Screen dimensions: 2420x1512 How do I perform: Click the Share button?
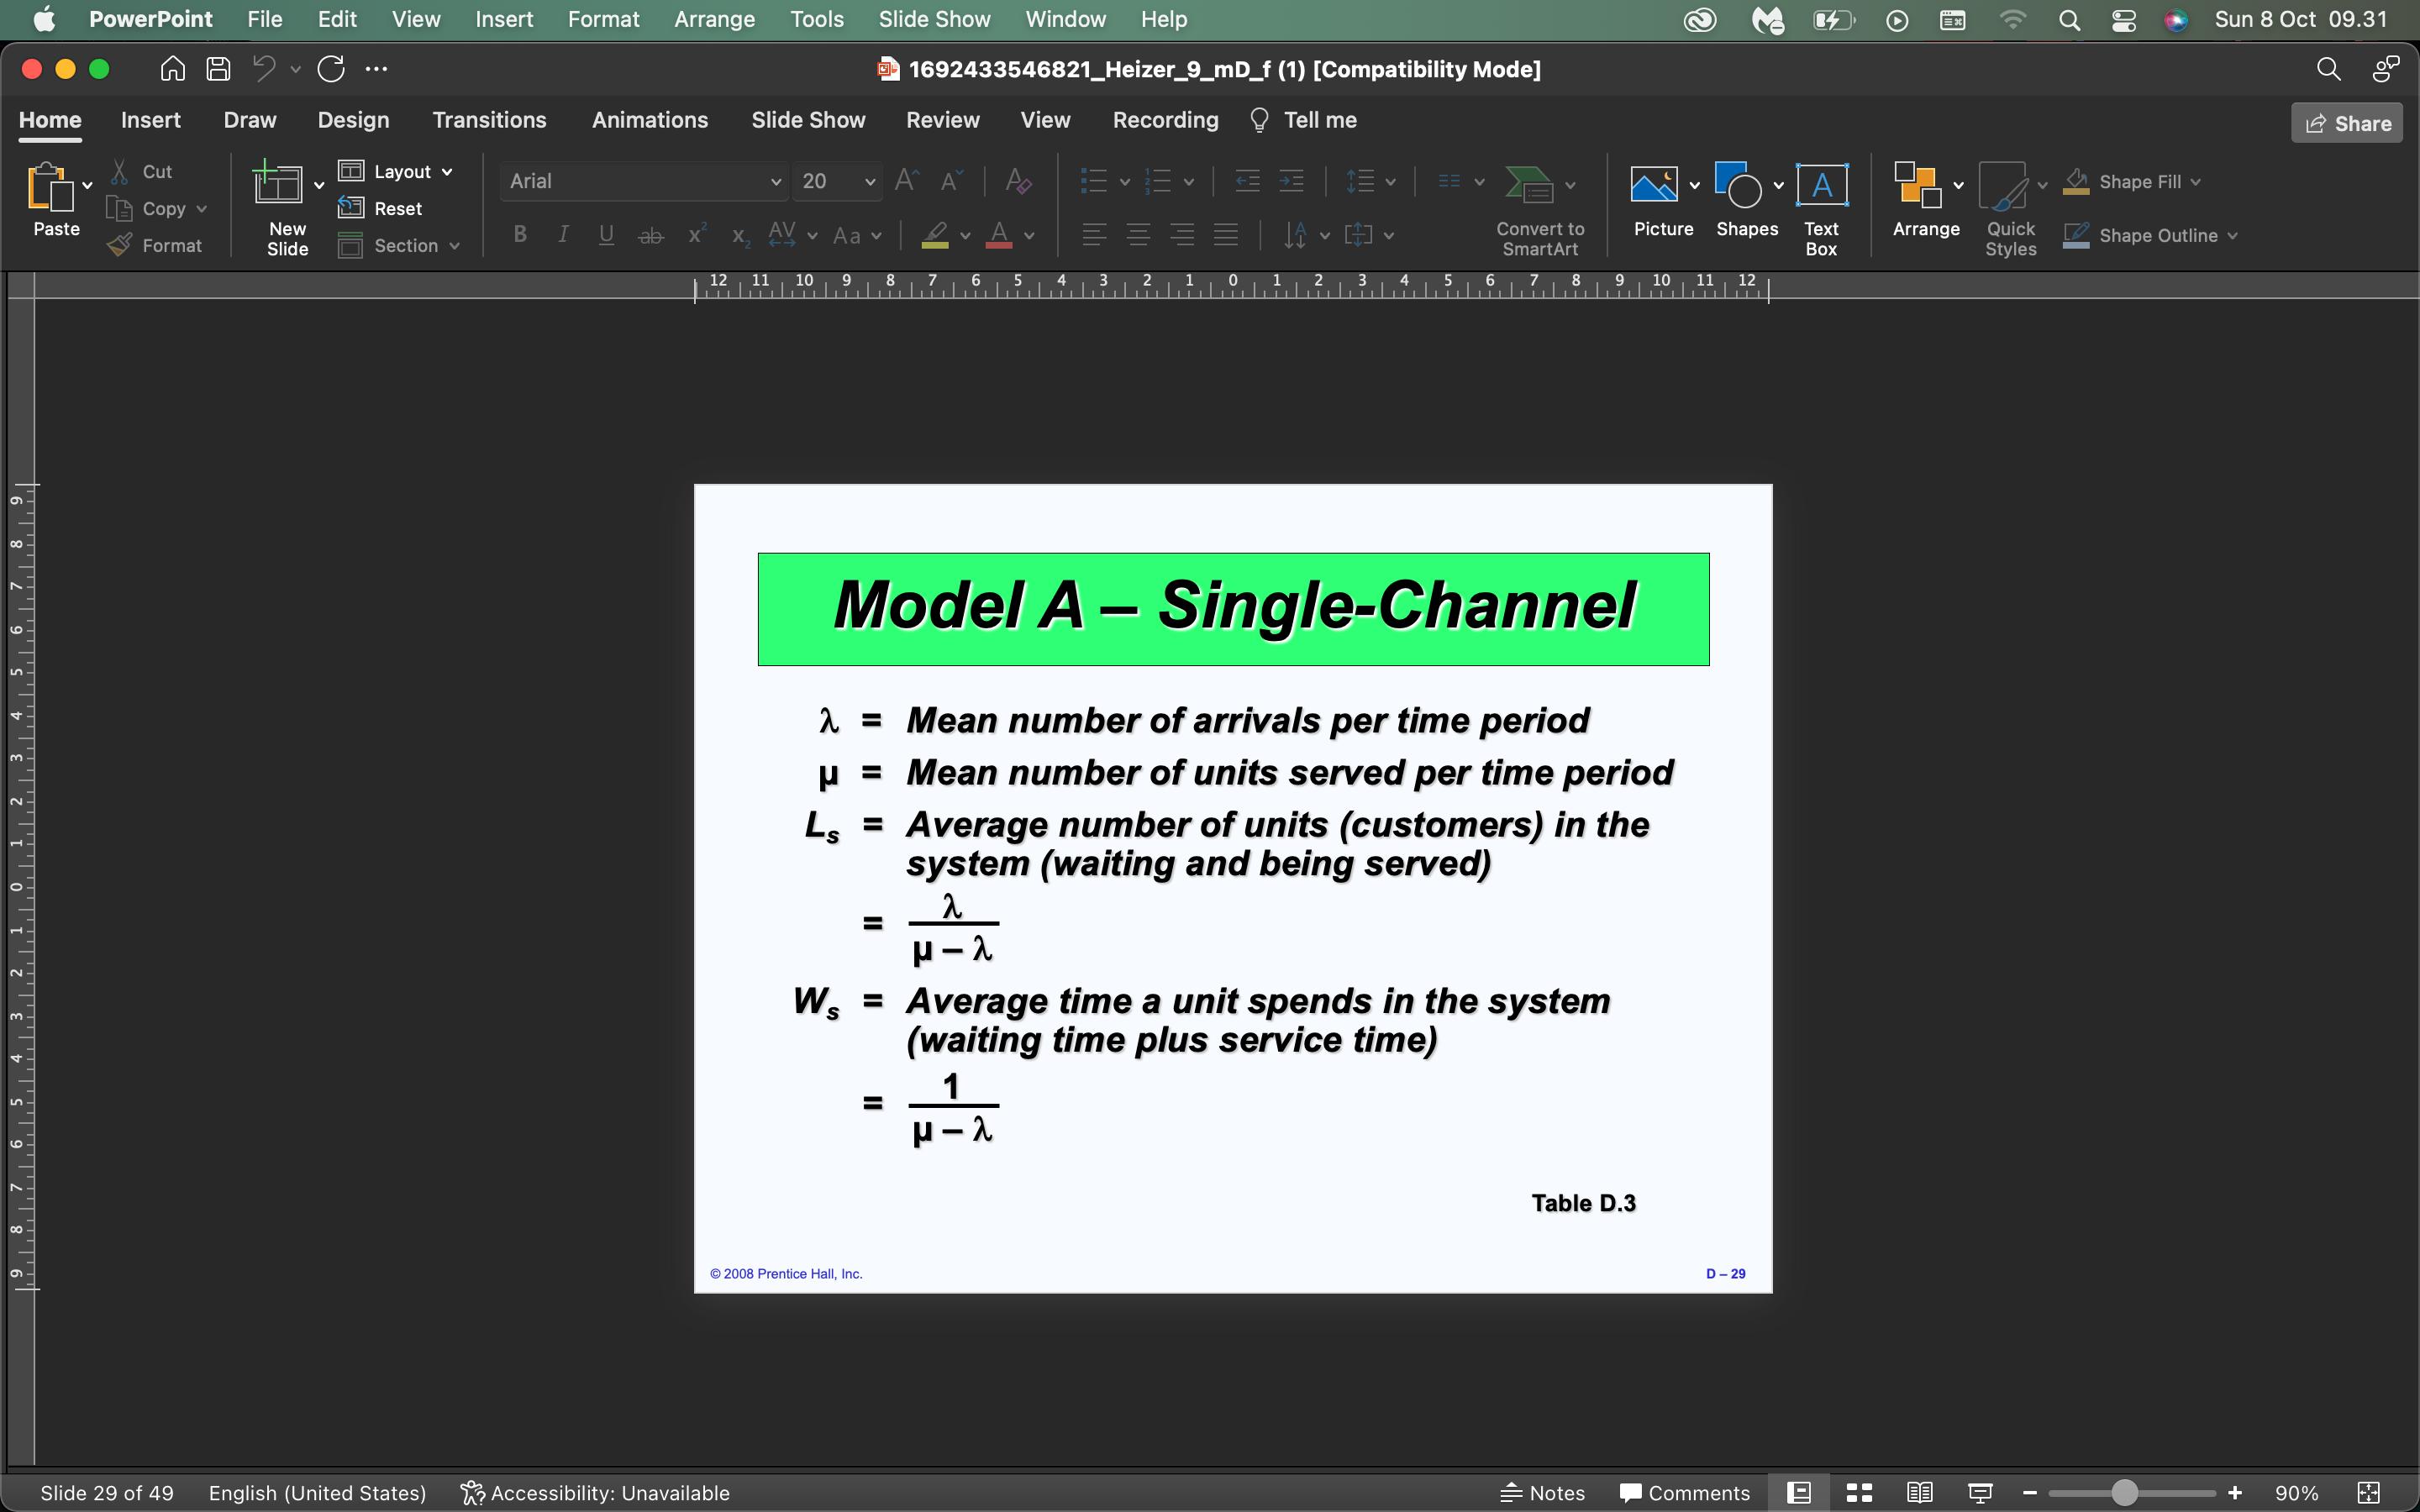(x=2347, y=123)
